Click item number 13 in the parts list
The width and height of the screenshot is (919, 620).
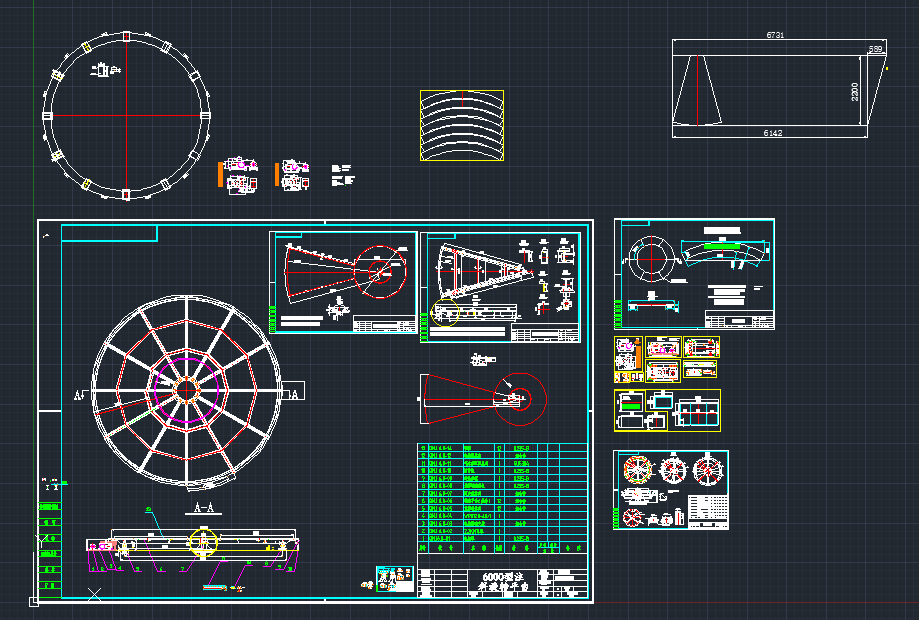[x=423, y=448]
